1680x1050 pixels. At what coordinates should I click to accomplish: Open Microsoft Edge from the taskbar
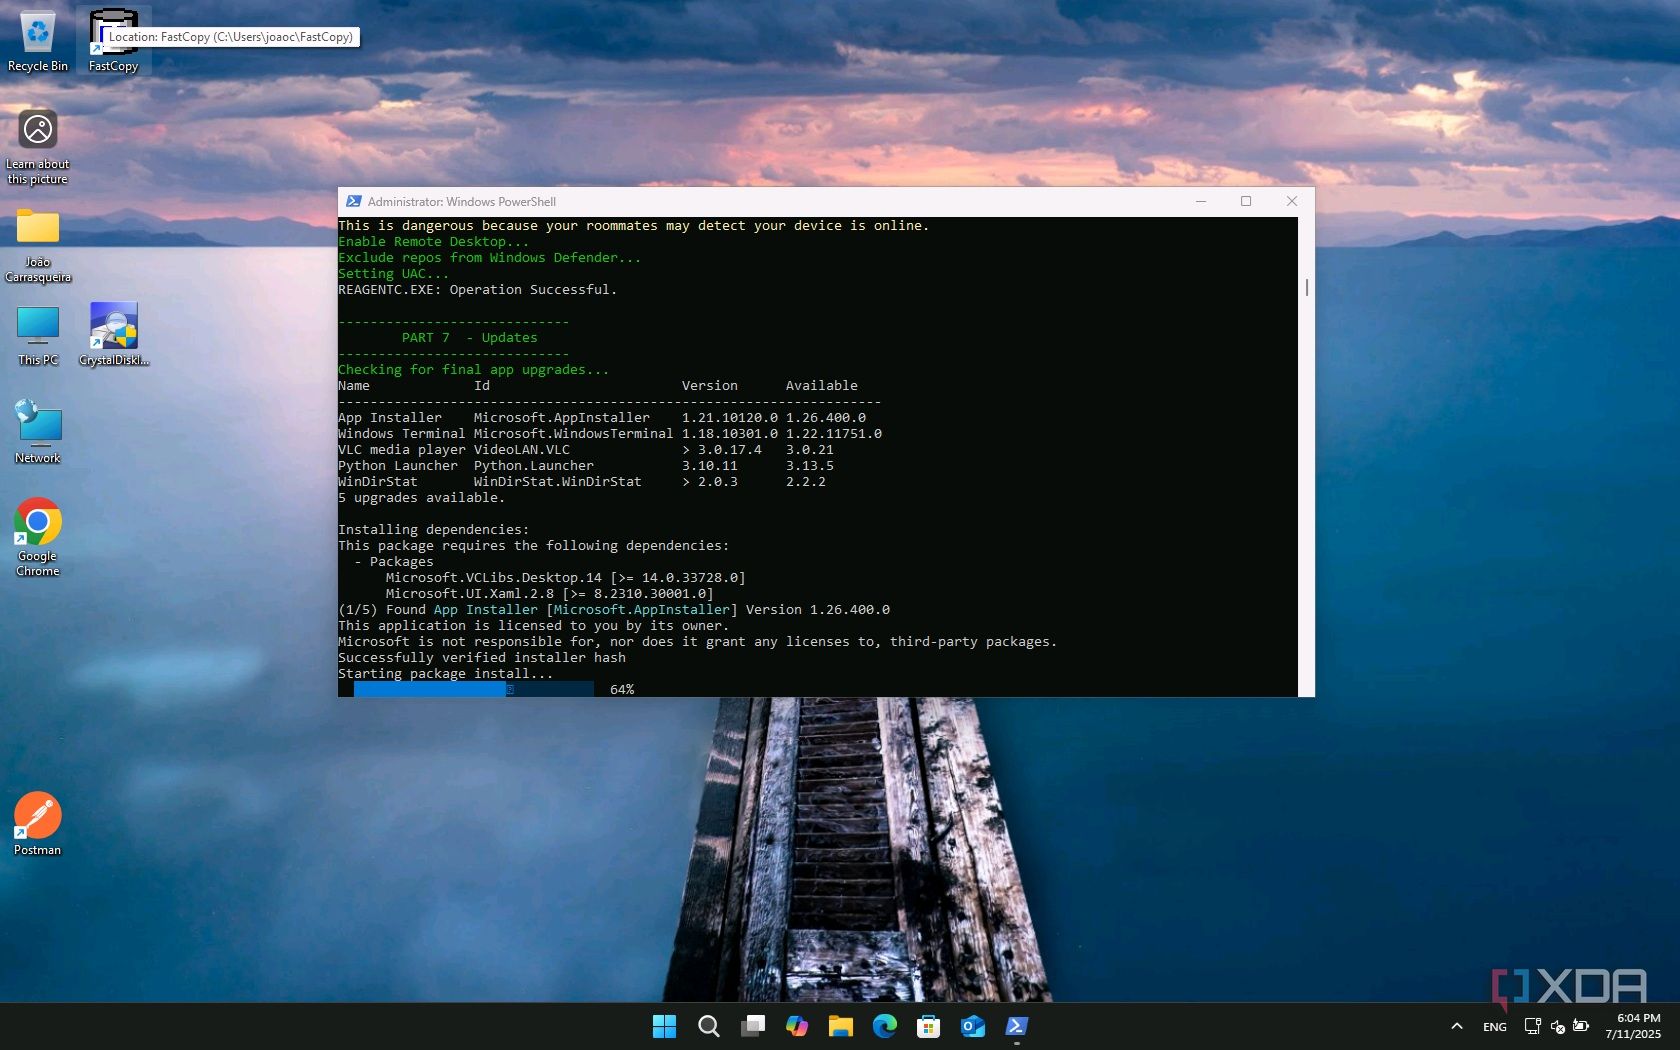(x=885, y=1026)
